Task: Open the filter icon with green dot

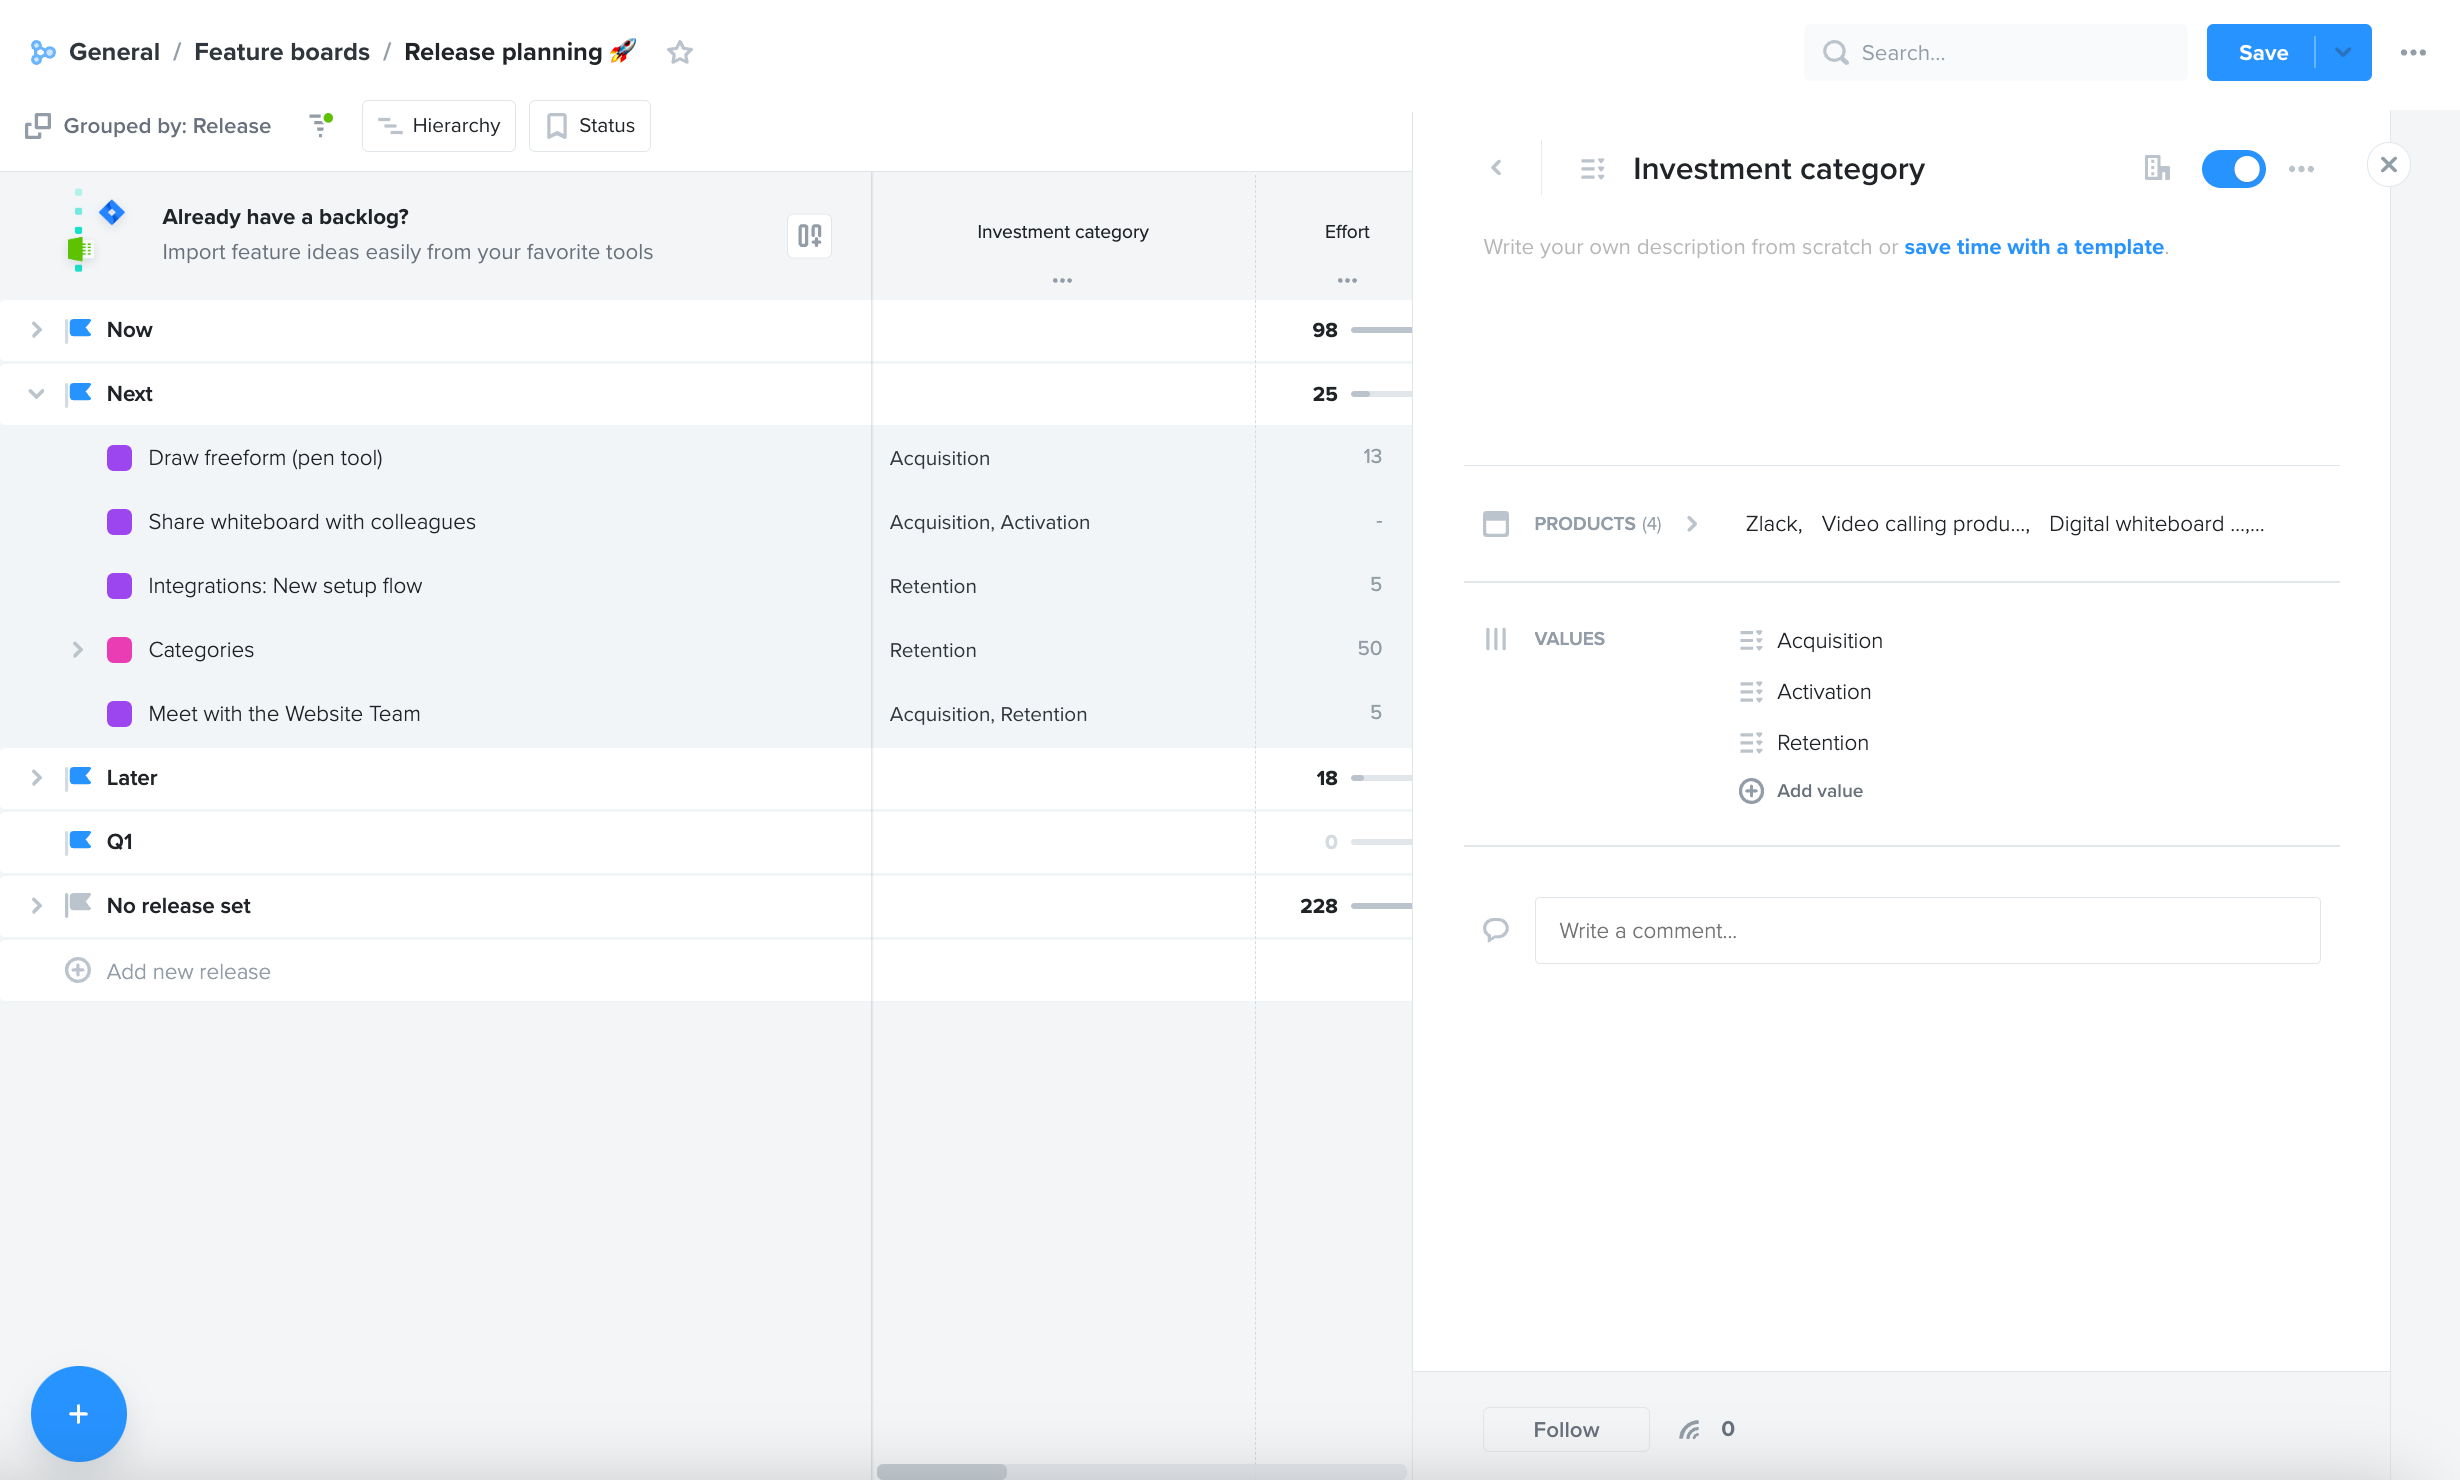Action: 320,125
